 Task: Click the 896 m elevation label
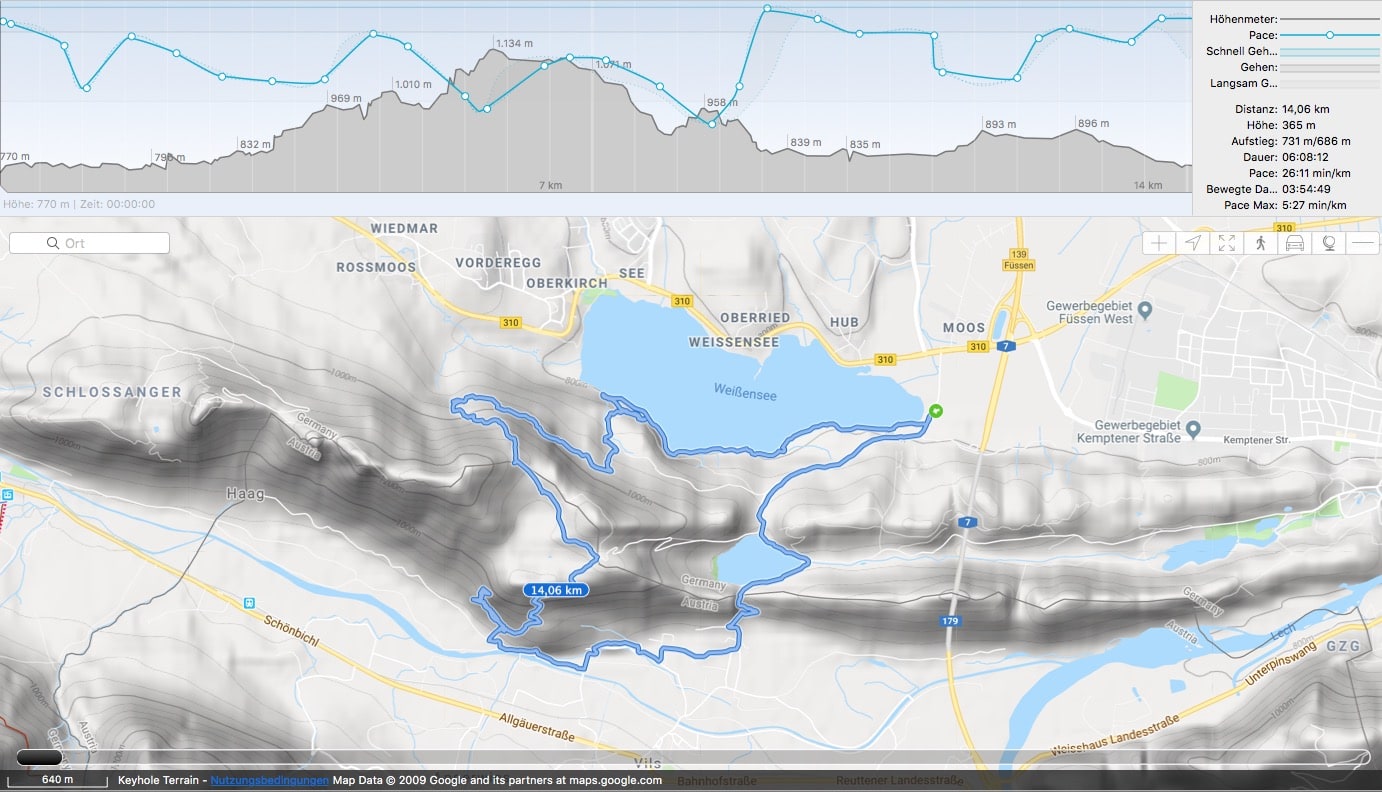pyautogui.click(x=1094, y=123)
